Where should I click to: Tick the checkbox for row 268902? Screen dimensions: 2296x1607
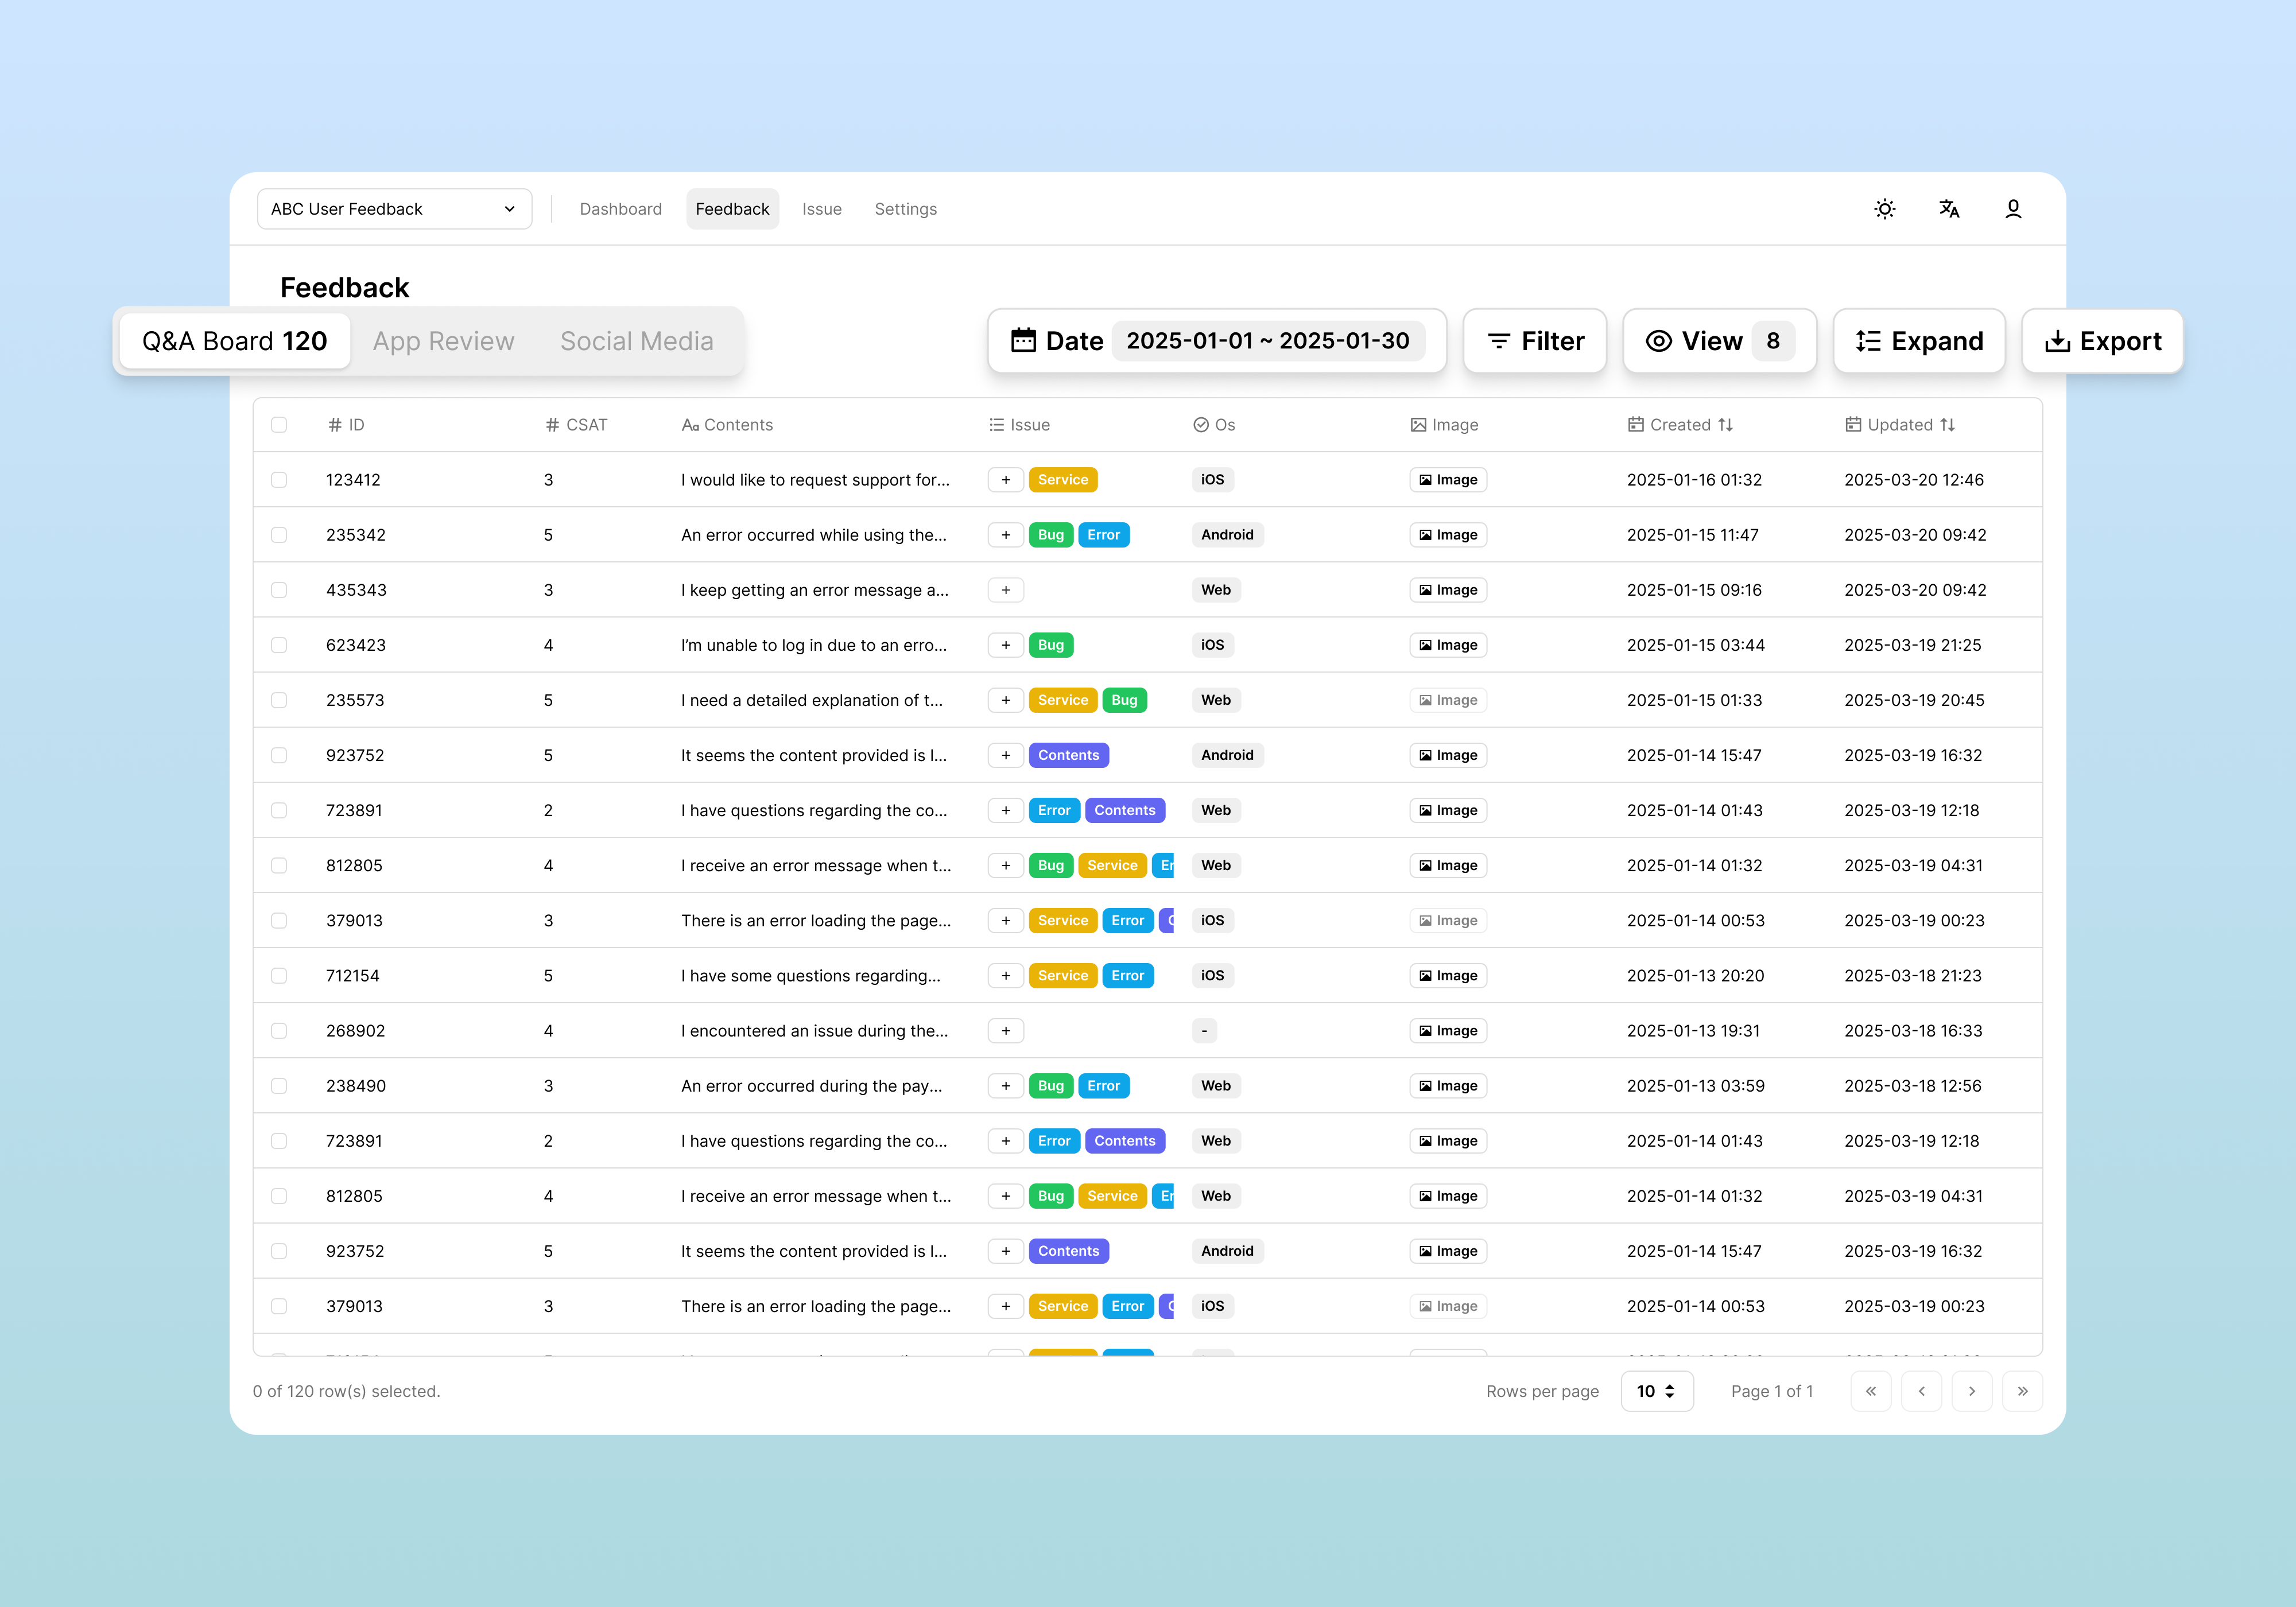tap(279, 1031)
